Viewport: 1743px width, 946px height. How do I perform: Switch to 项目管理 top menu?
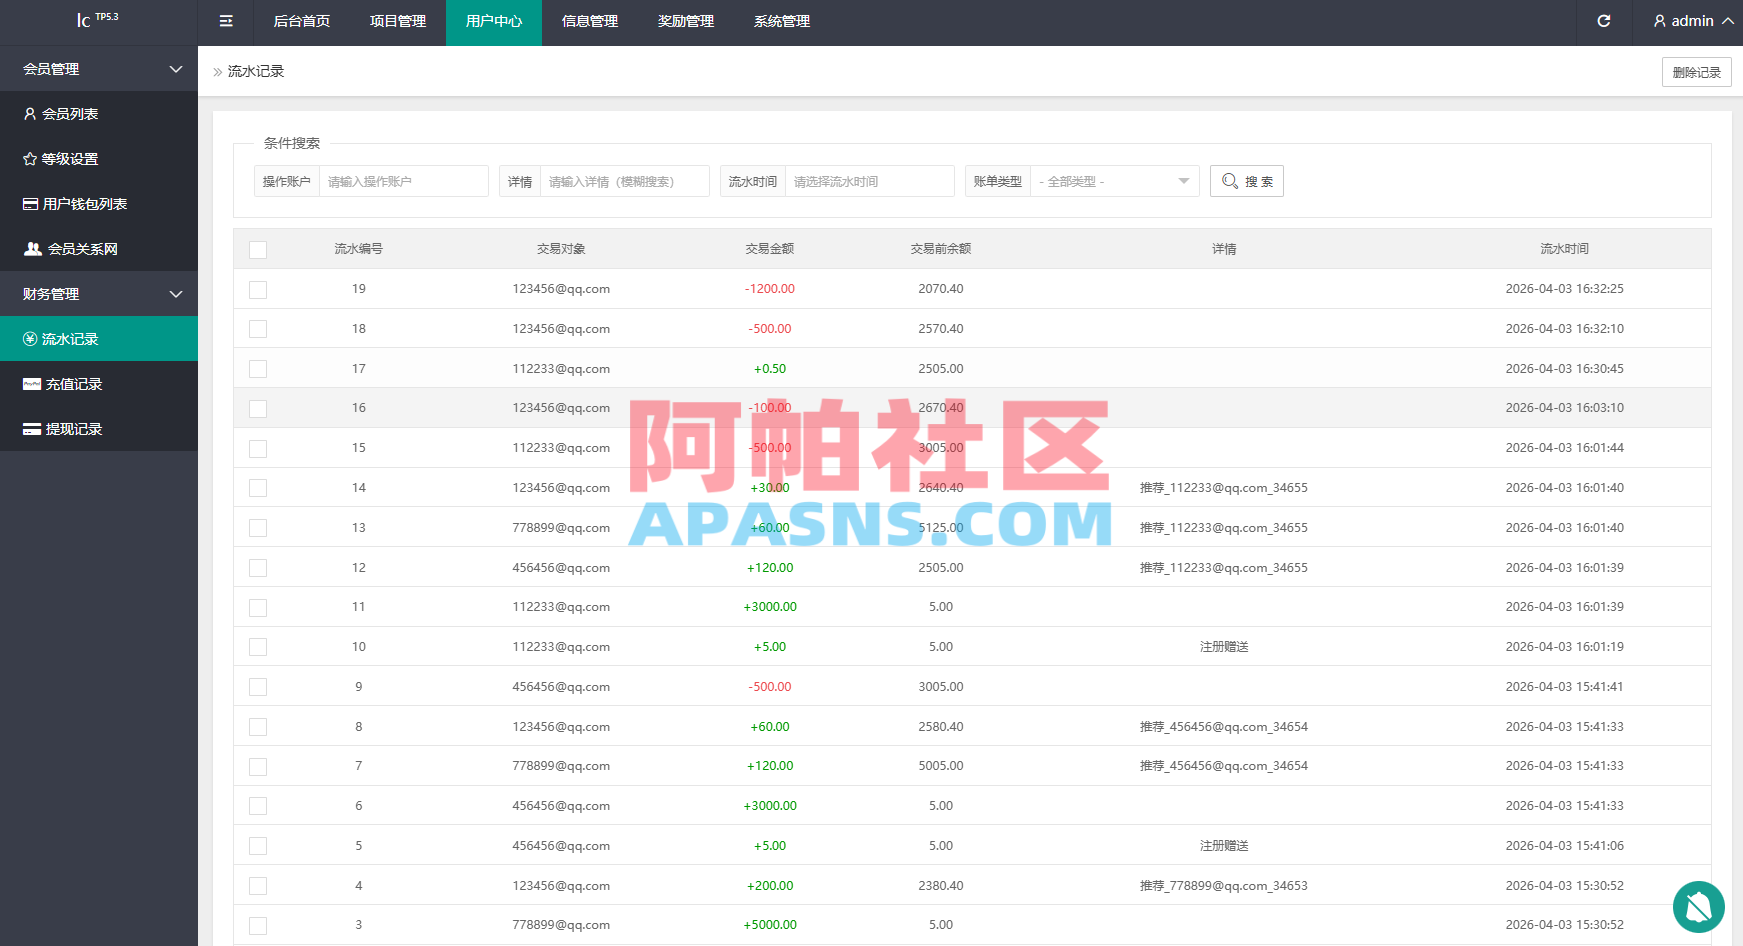pos(398,21)
